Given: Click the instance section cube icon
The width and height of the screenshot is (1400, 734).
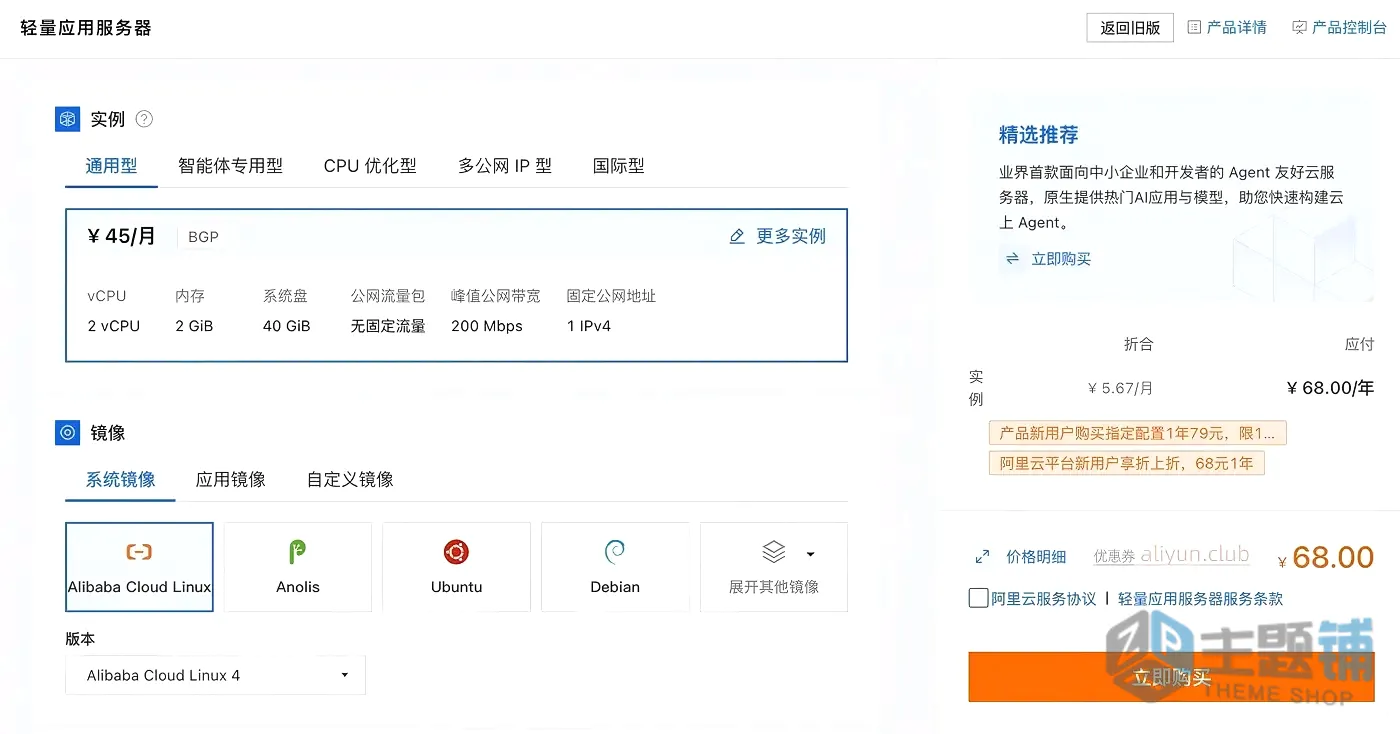Looking at the screenshot, I should tap(67, 119).
